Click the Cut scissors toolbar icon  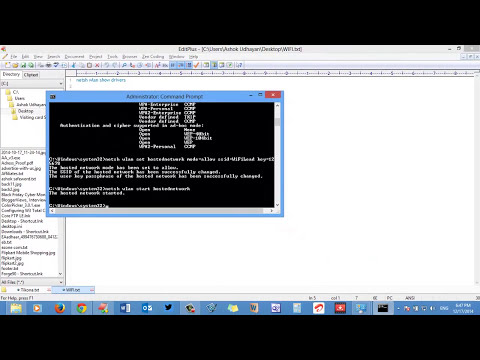pyautogui.click(x=73, y=65)
